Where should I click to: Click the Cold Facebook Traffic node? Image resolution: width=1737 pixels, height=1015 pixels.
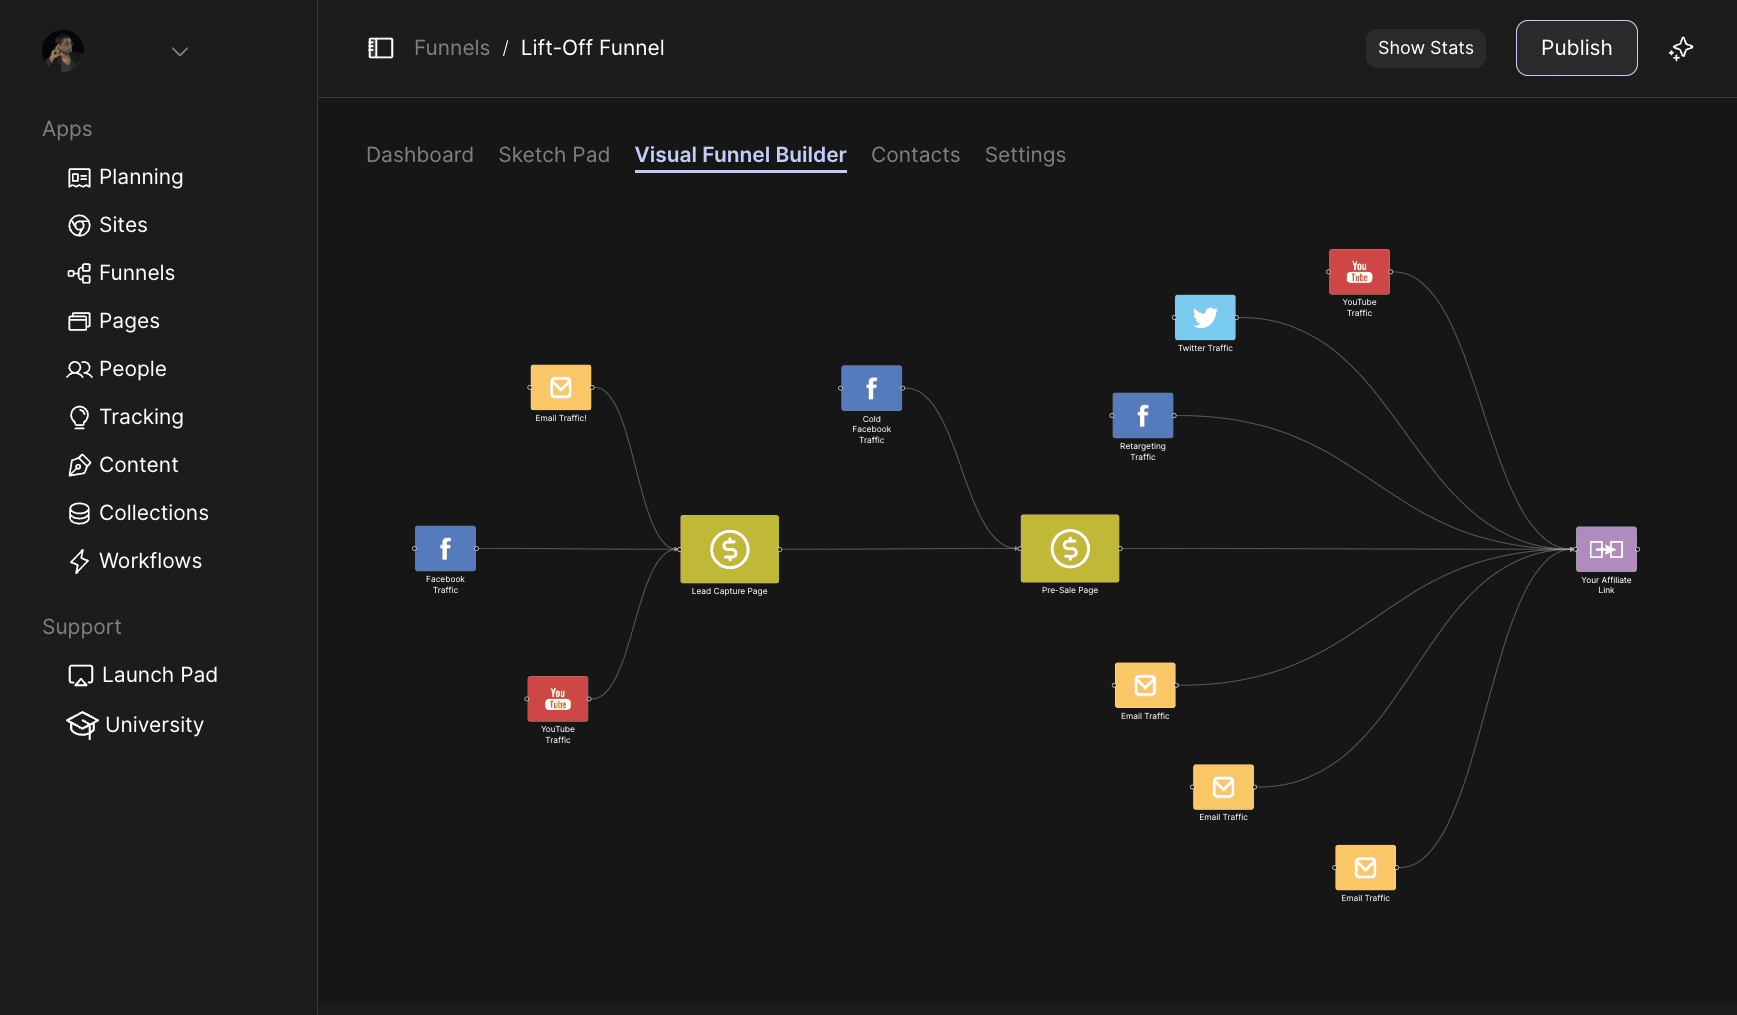point(871,388)
